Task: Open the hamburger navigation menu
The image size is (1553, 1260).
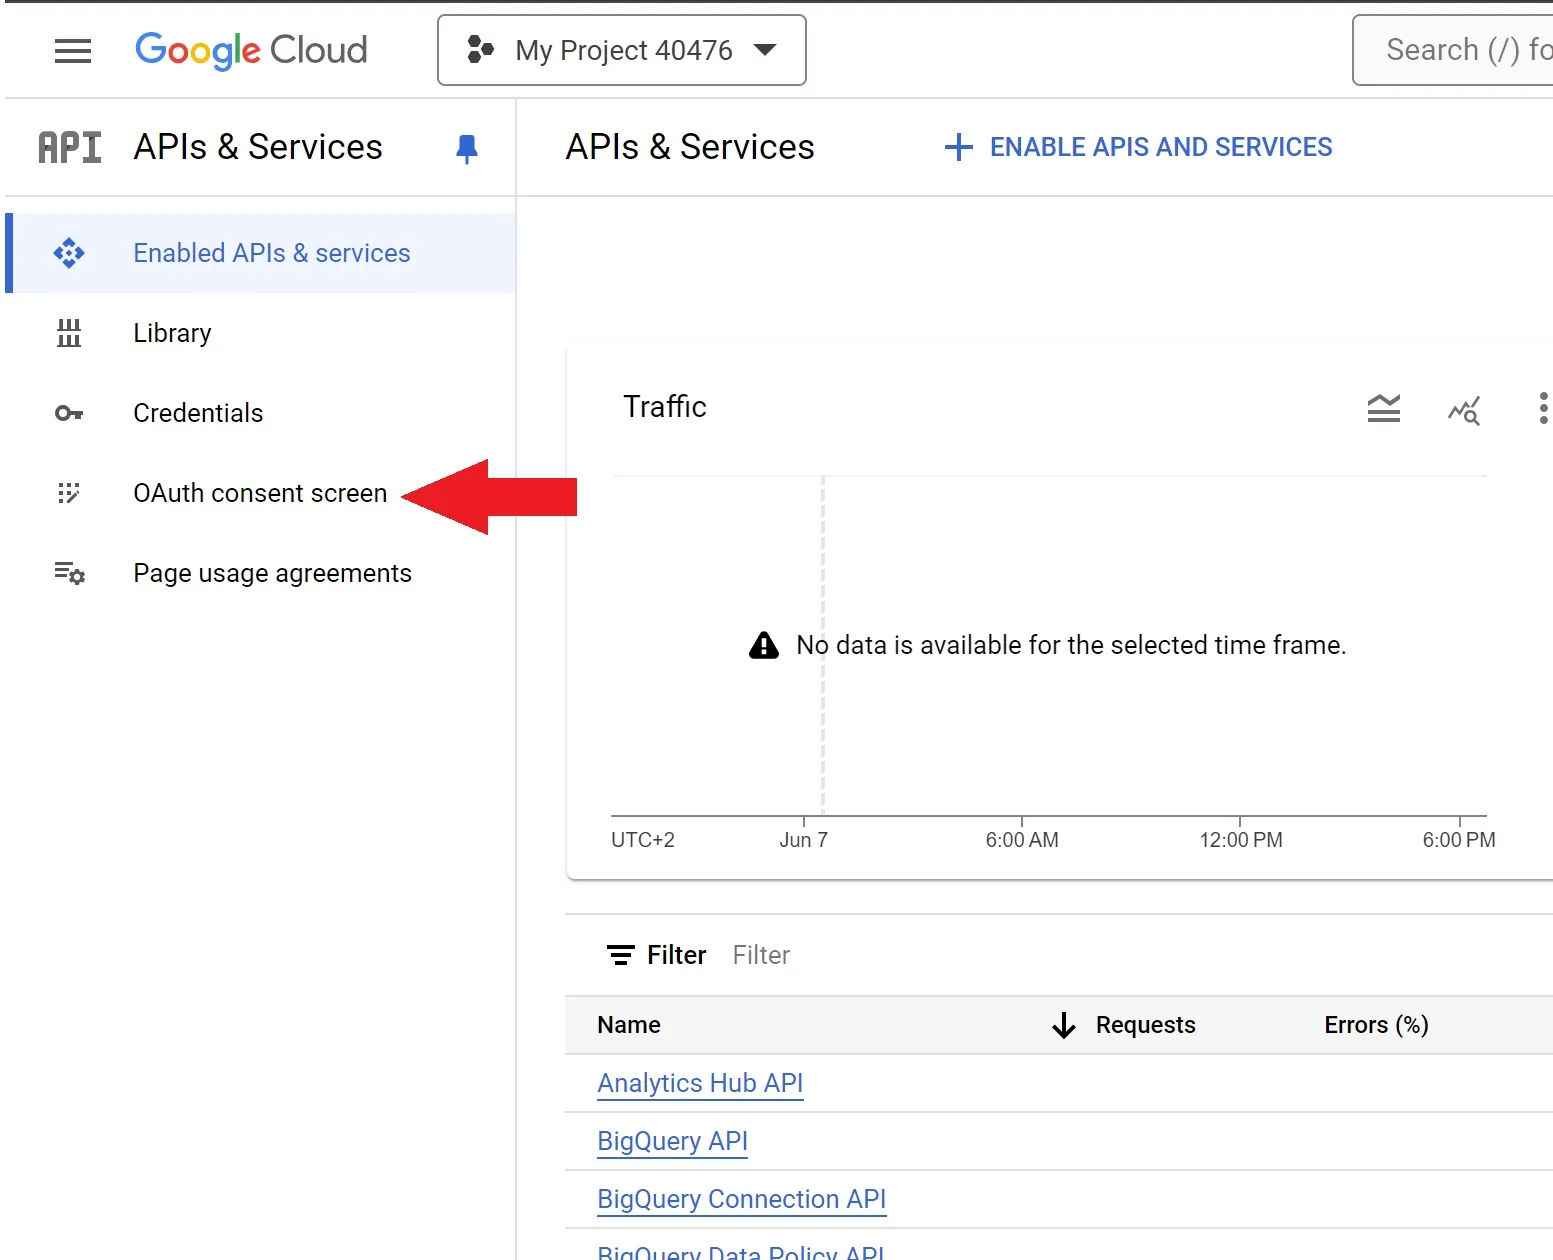Action: click(72, 51)
